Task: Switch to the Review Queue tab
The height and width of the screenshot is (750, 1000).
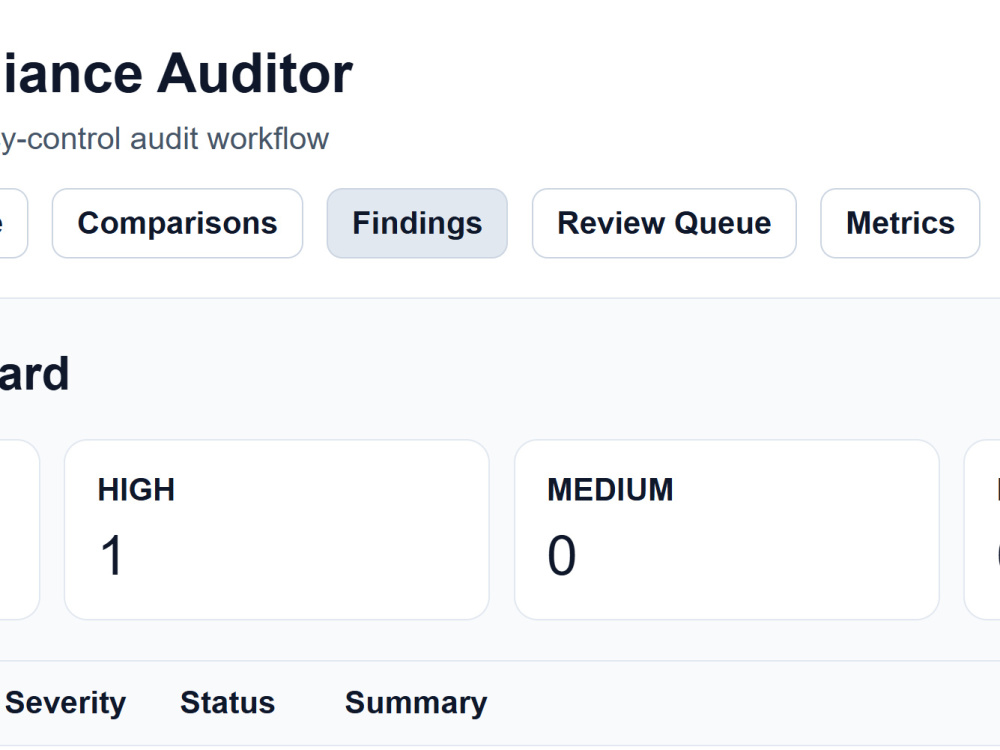Action: tap(664, 223)
